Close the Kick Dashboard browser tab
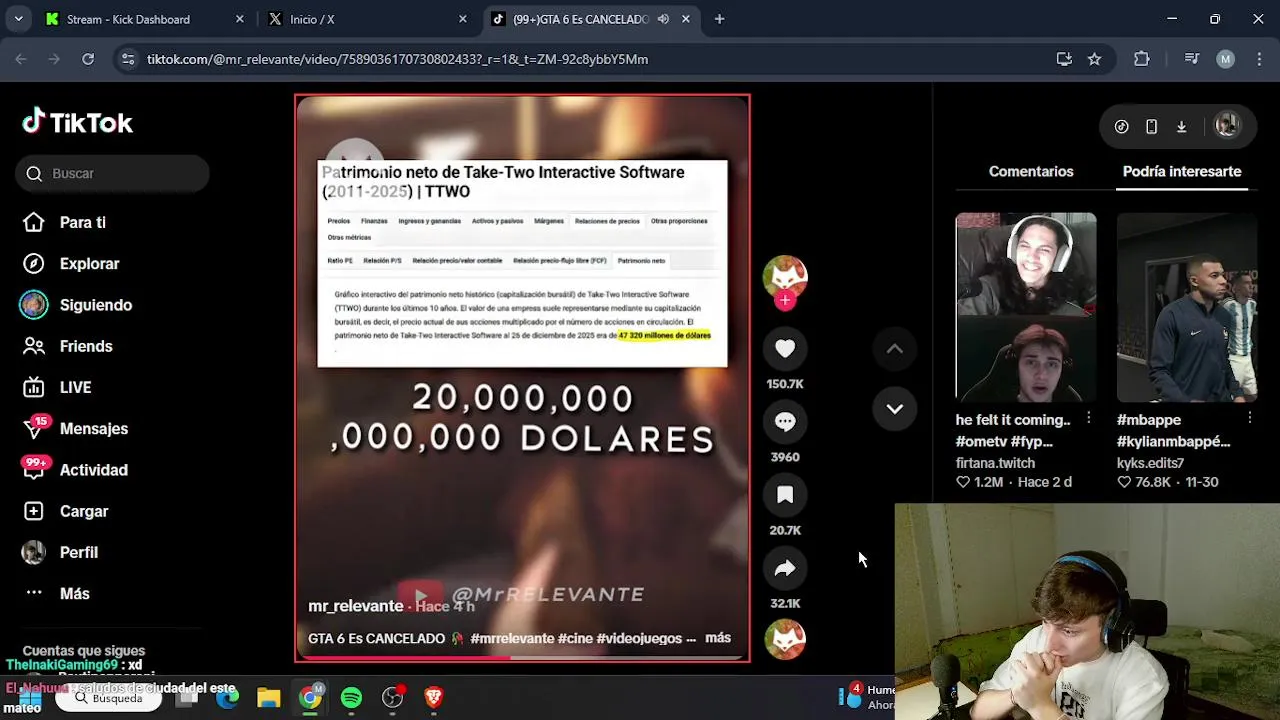The width and height of the screenshot is (1280, 720). (239, 19)
